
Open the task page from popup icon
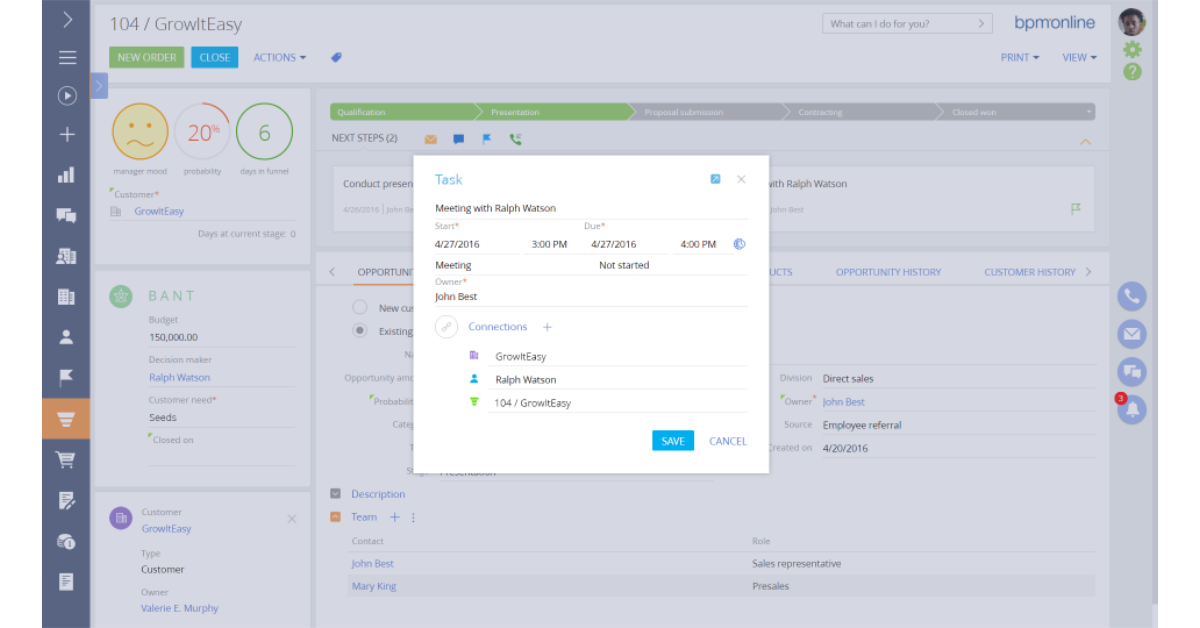[x=715, y=179]
